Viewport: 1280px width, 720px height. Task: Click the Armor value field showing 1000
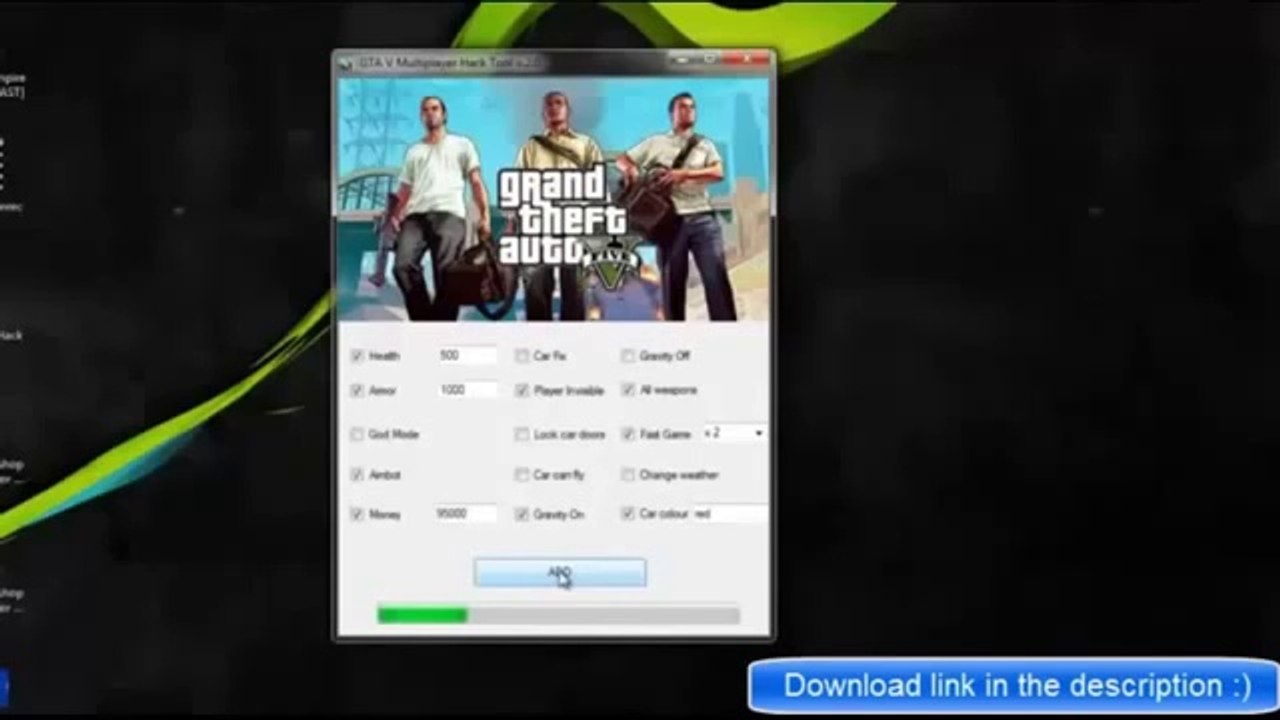466,389
